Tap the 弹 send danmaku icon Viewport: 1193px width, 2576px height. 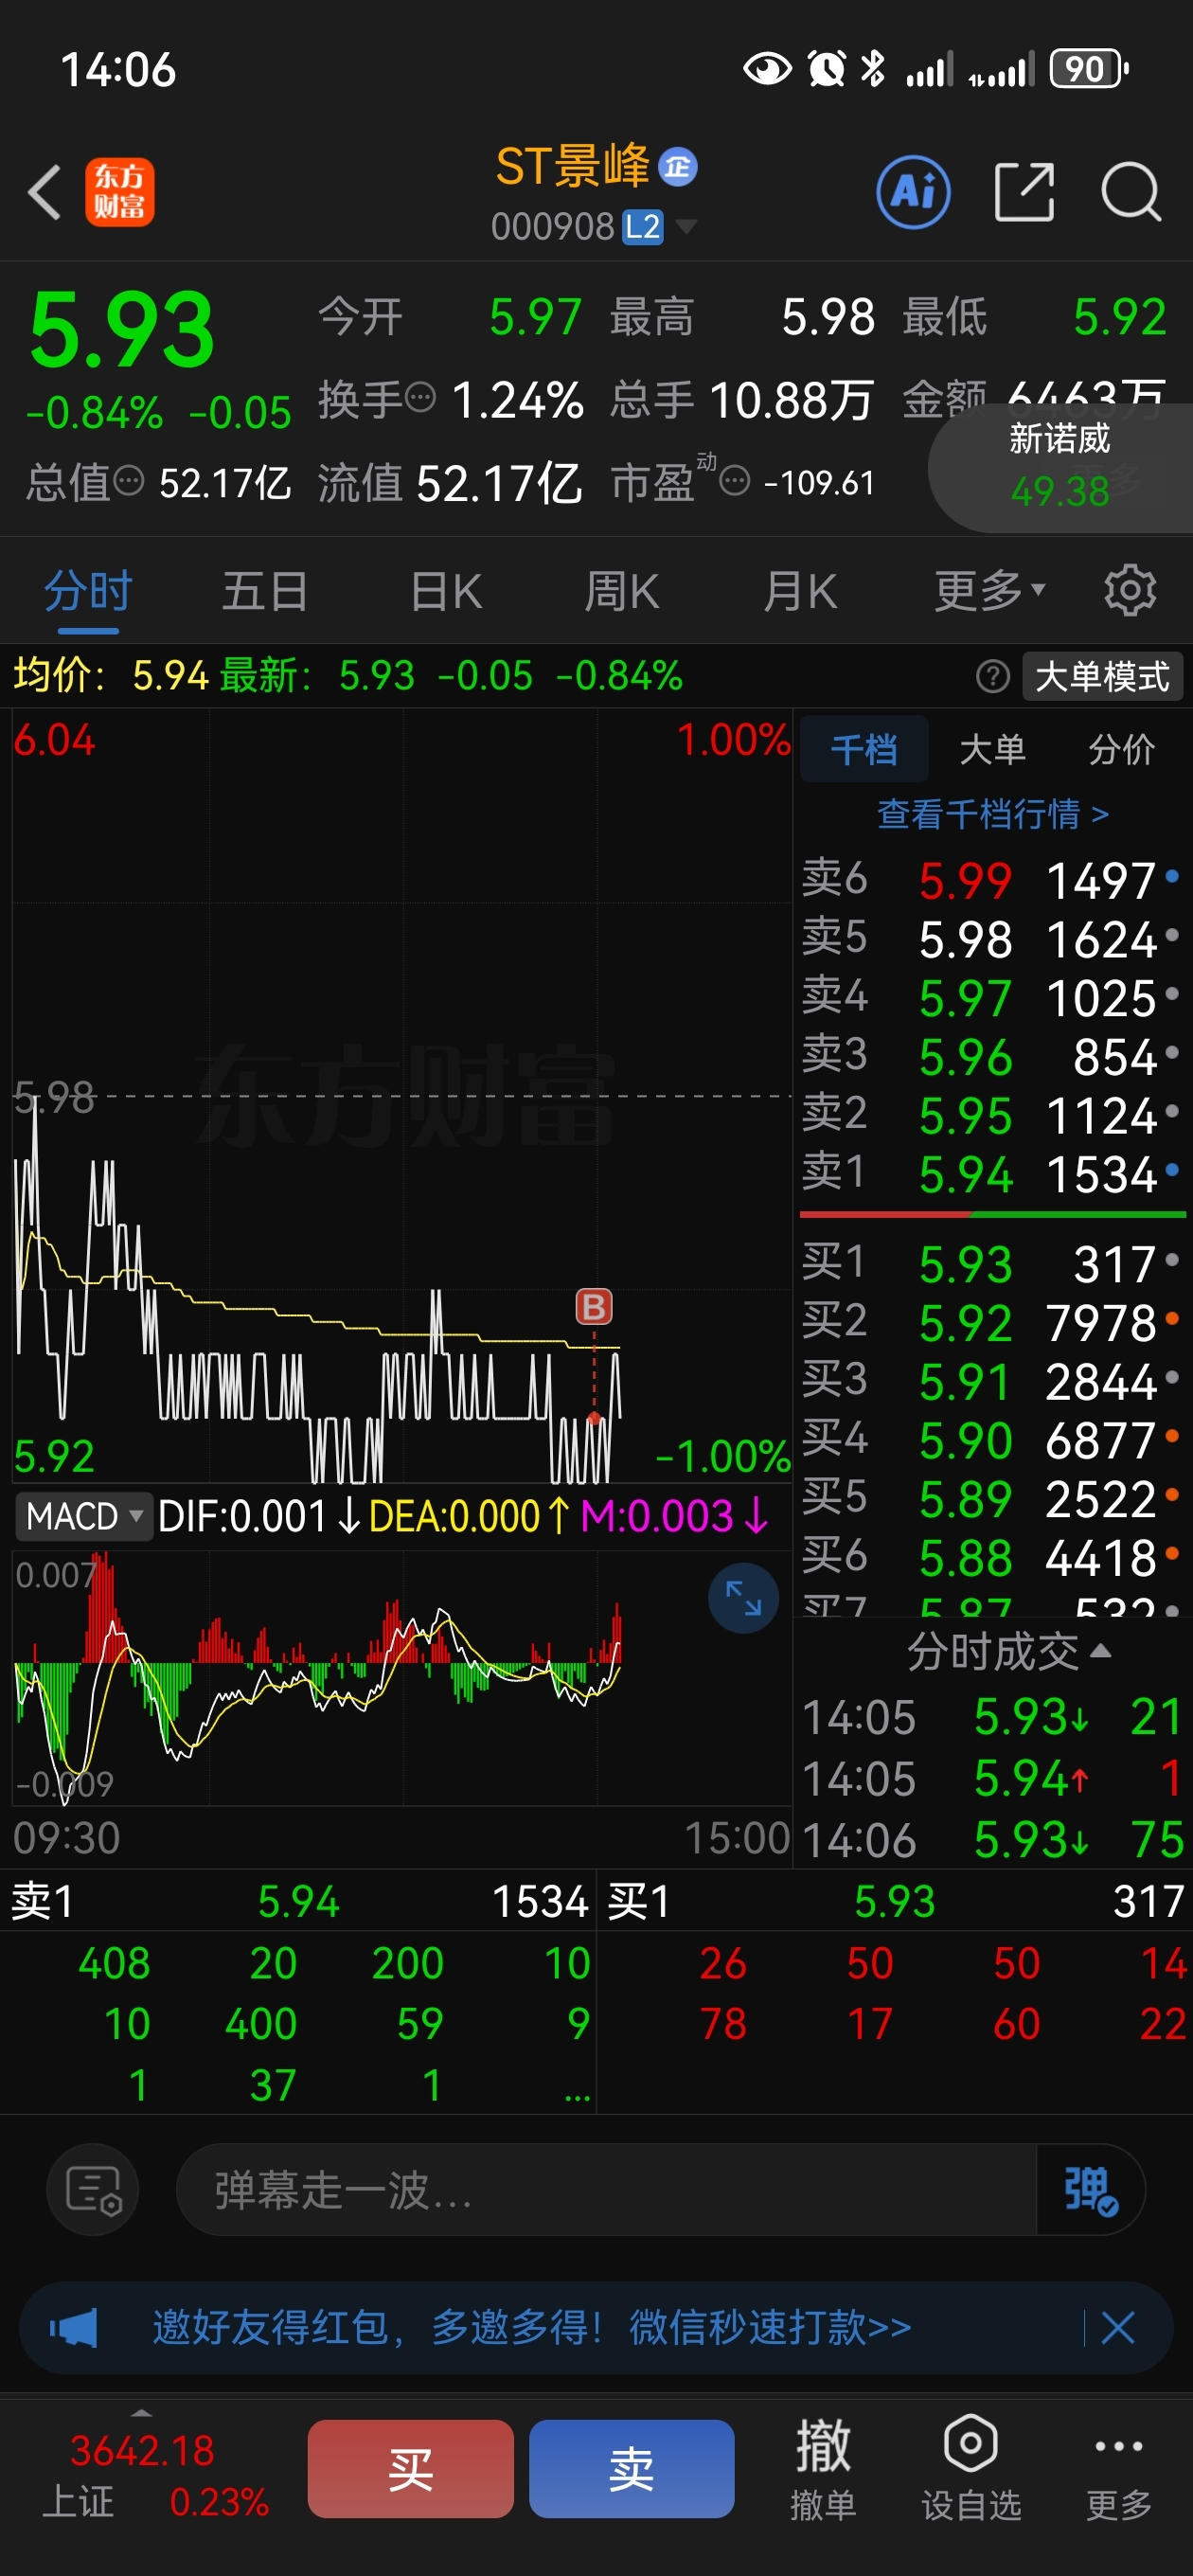[x=1090, y=2190]
